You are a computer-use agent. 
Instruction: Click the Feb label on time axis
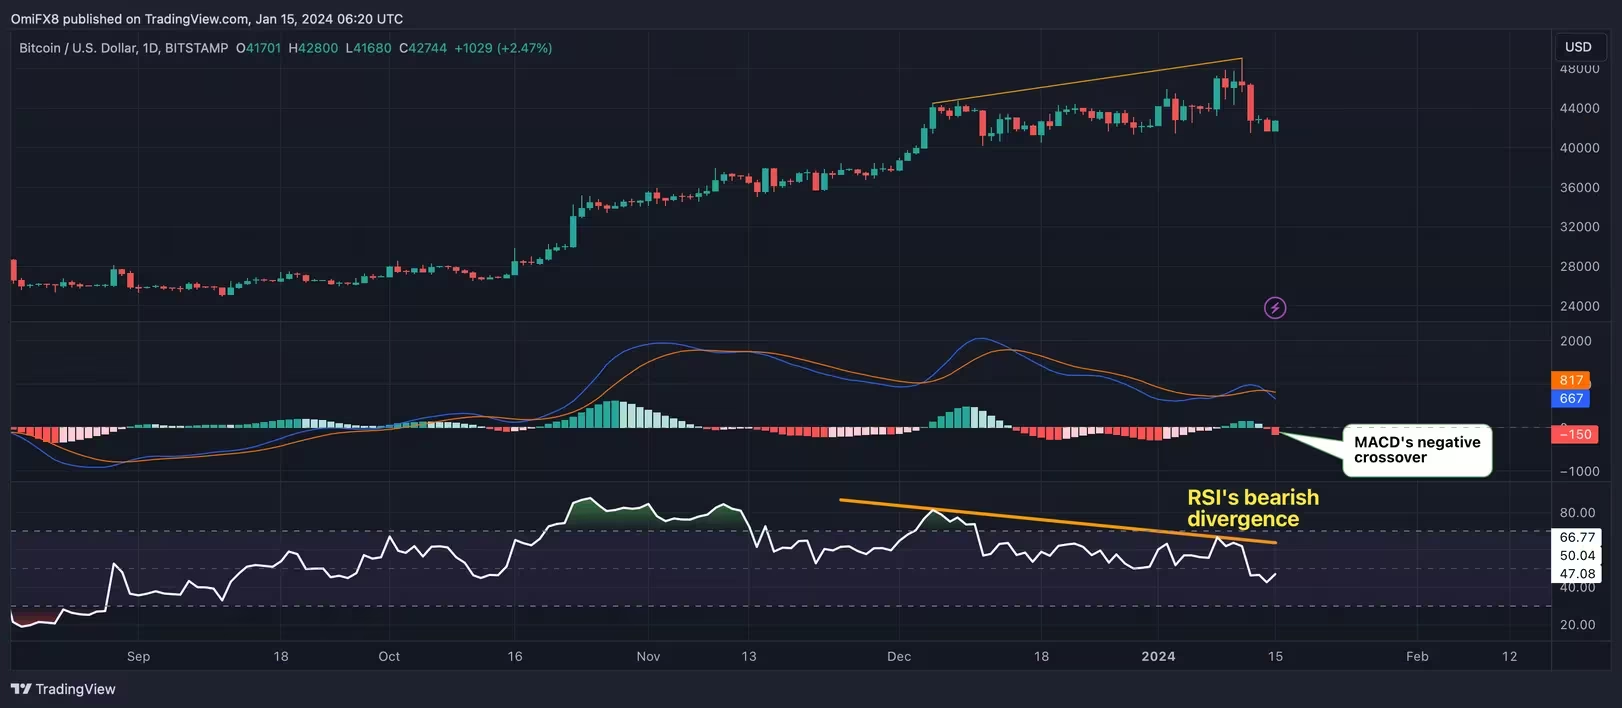[1417, 657]
